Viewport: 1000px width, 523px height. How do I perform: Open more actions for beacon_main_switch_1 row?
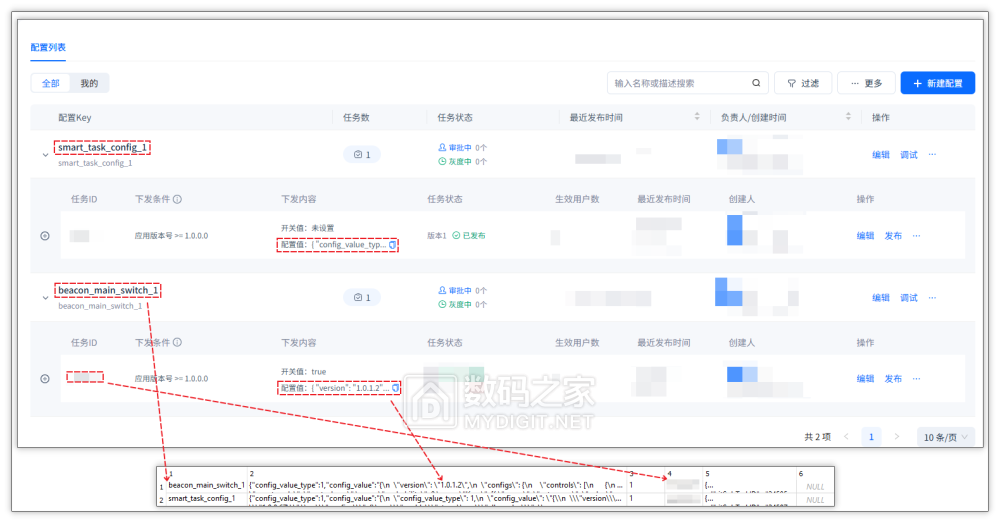pyautogui.click(x=932, y=297)
